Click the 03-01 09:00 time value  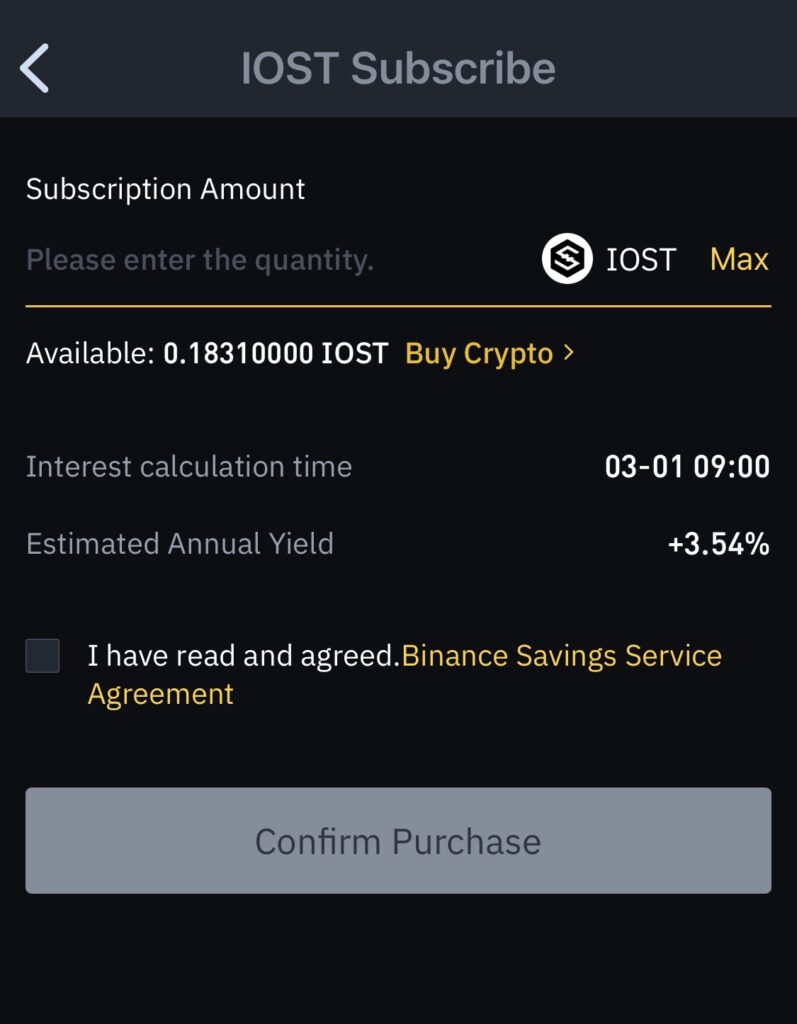click(687, 466)
